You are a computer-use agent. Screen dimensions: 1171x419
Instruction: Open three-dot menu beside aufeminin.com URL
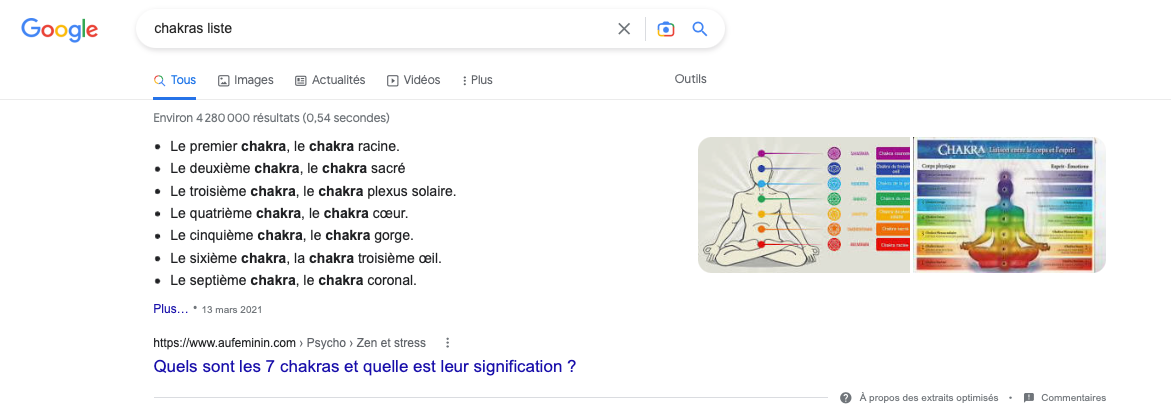(447, 343)
